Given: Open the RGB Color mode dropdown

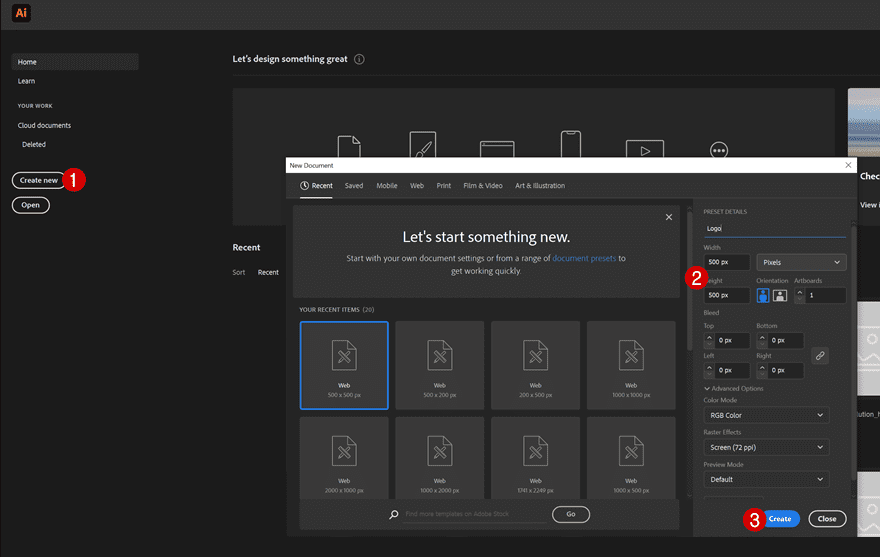Looking at the screenshot, I should tap(765, 415).
